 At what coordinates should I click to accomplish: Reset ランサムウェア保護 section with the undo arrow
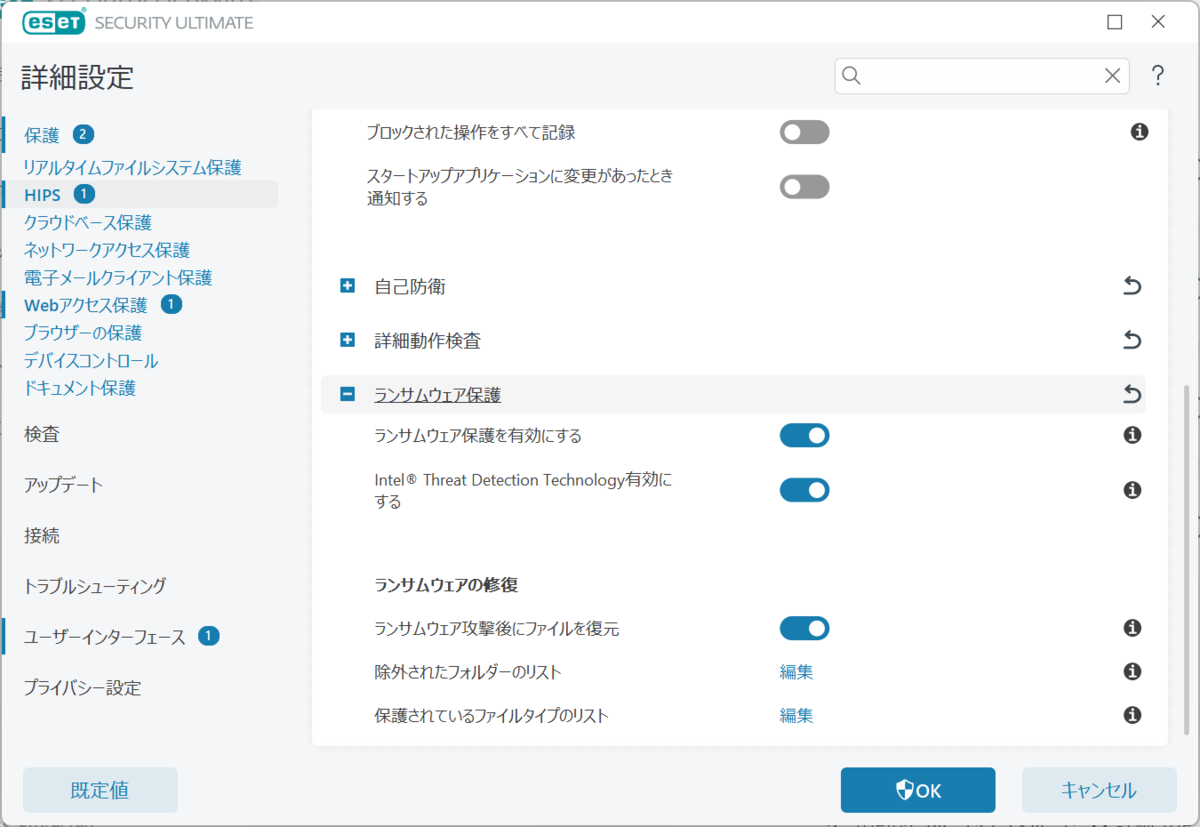tap(1132, 395)
